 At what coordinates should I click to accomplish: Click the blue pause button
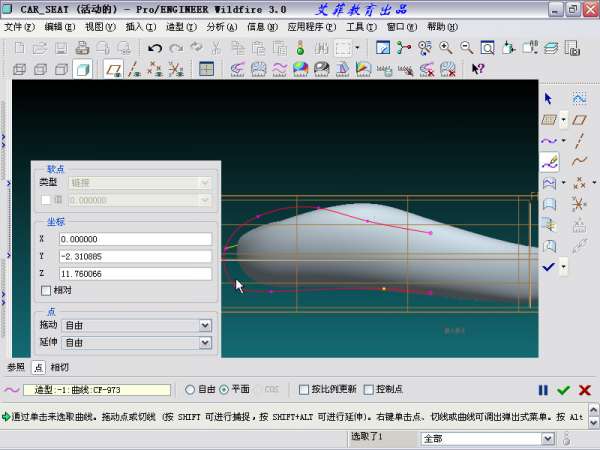[x=543, y=390]
